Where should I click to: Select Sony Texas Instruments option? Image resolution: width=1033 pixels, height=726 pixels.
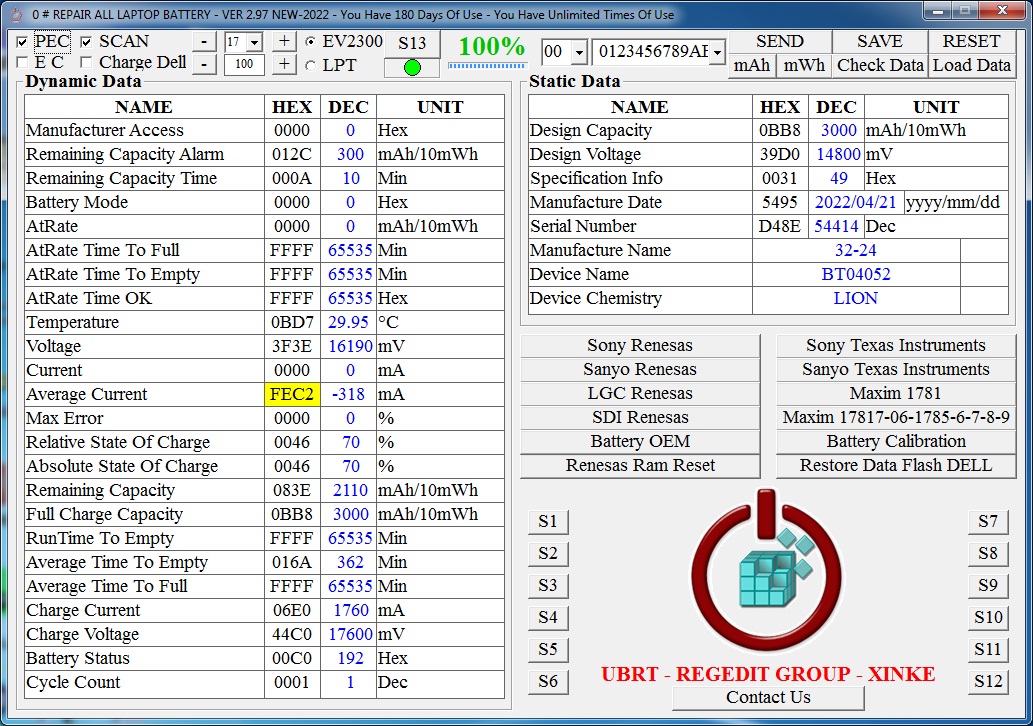coord(895,345)
